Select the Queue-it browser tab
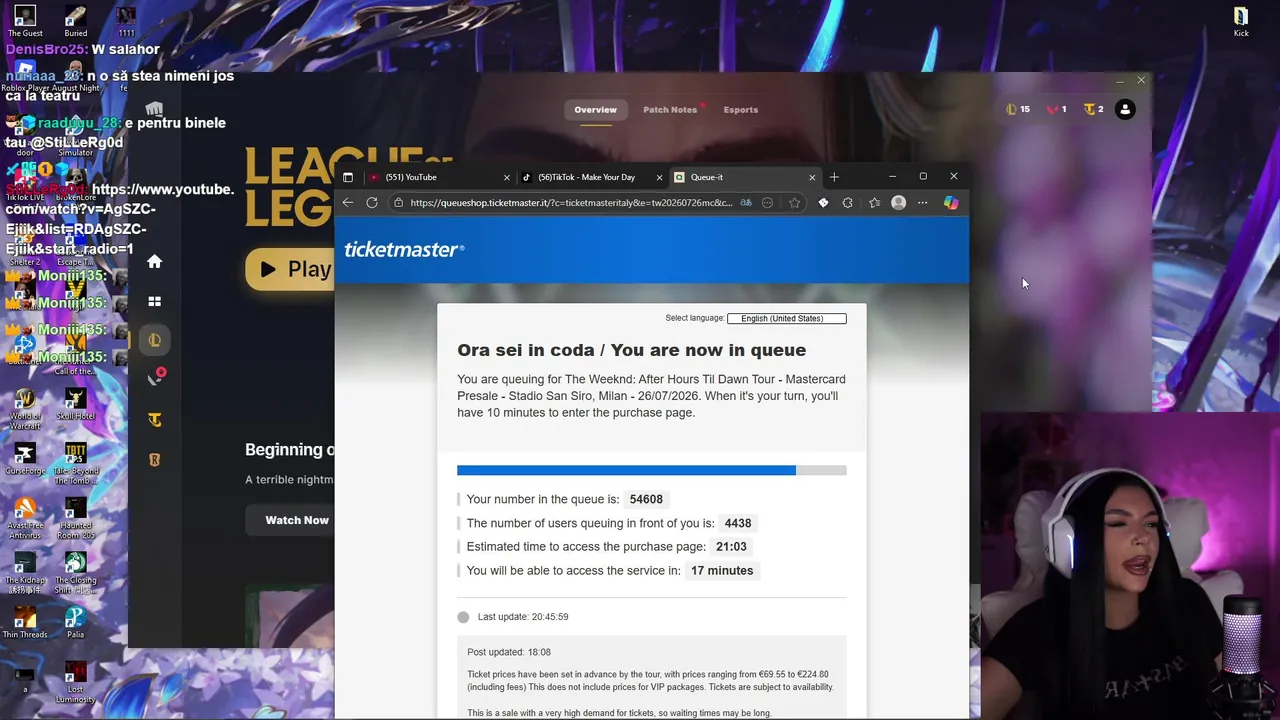This screenshot has height=720, width=1280. coord(744,177)
